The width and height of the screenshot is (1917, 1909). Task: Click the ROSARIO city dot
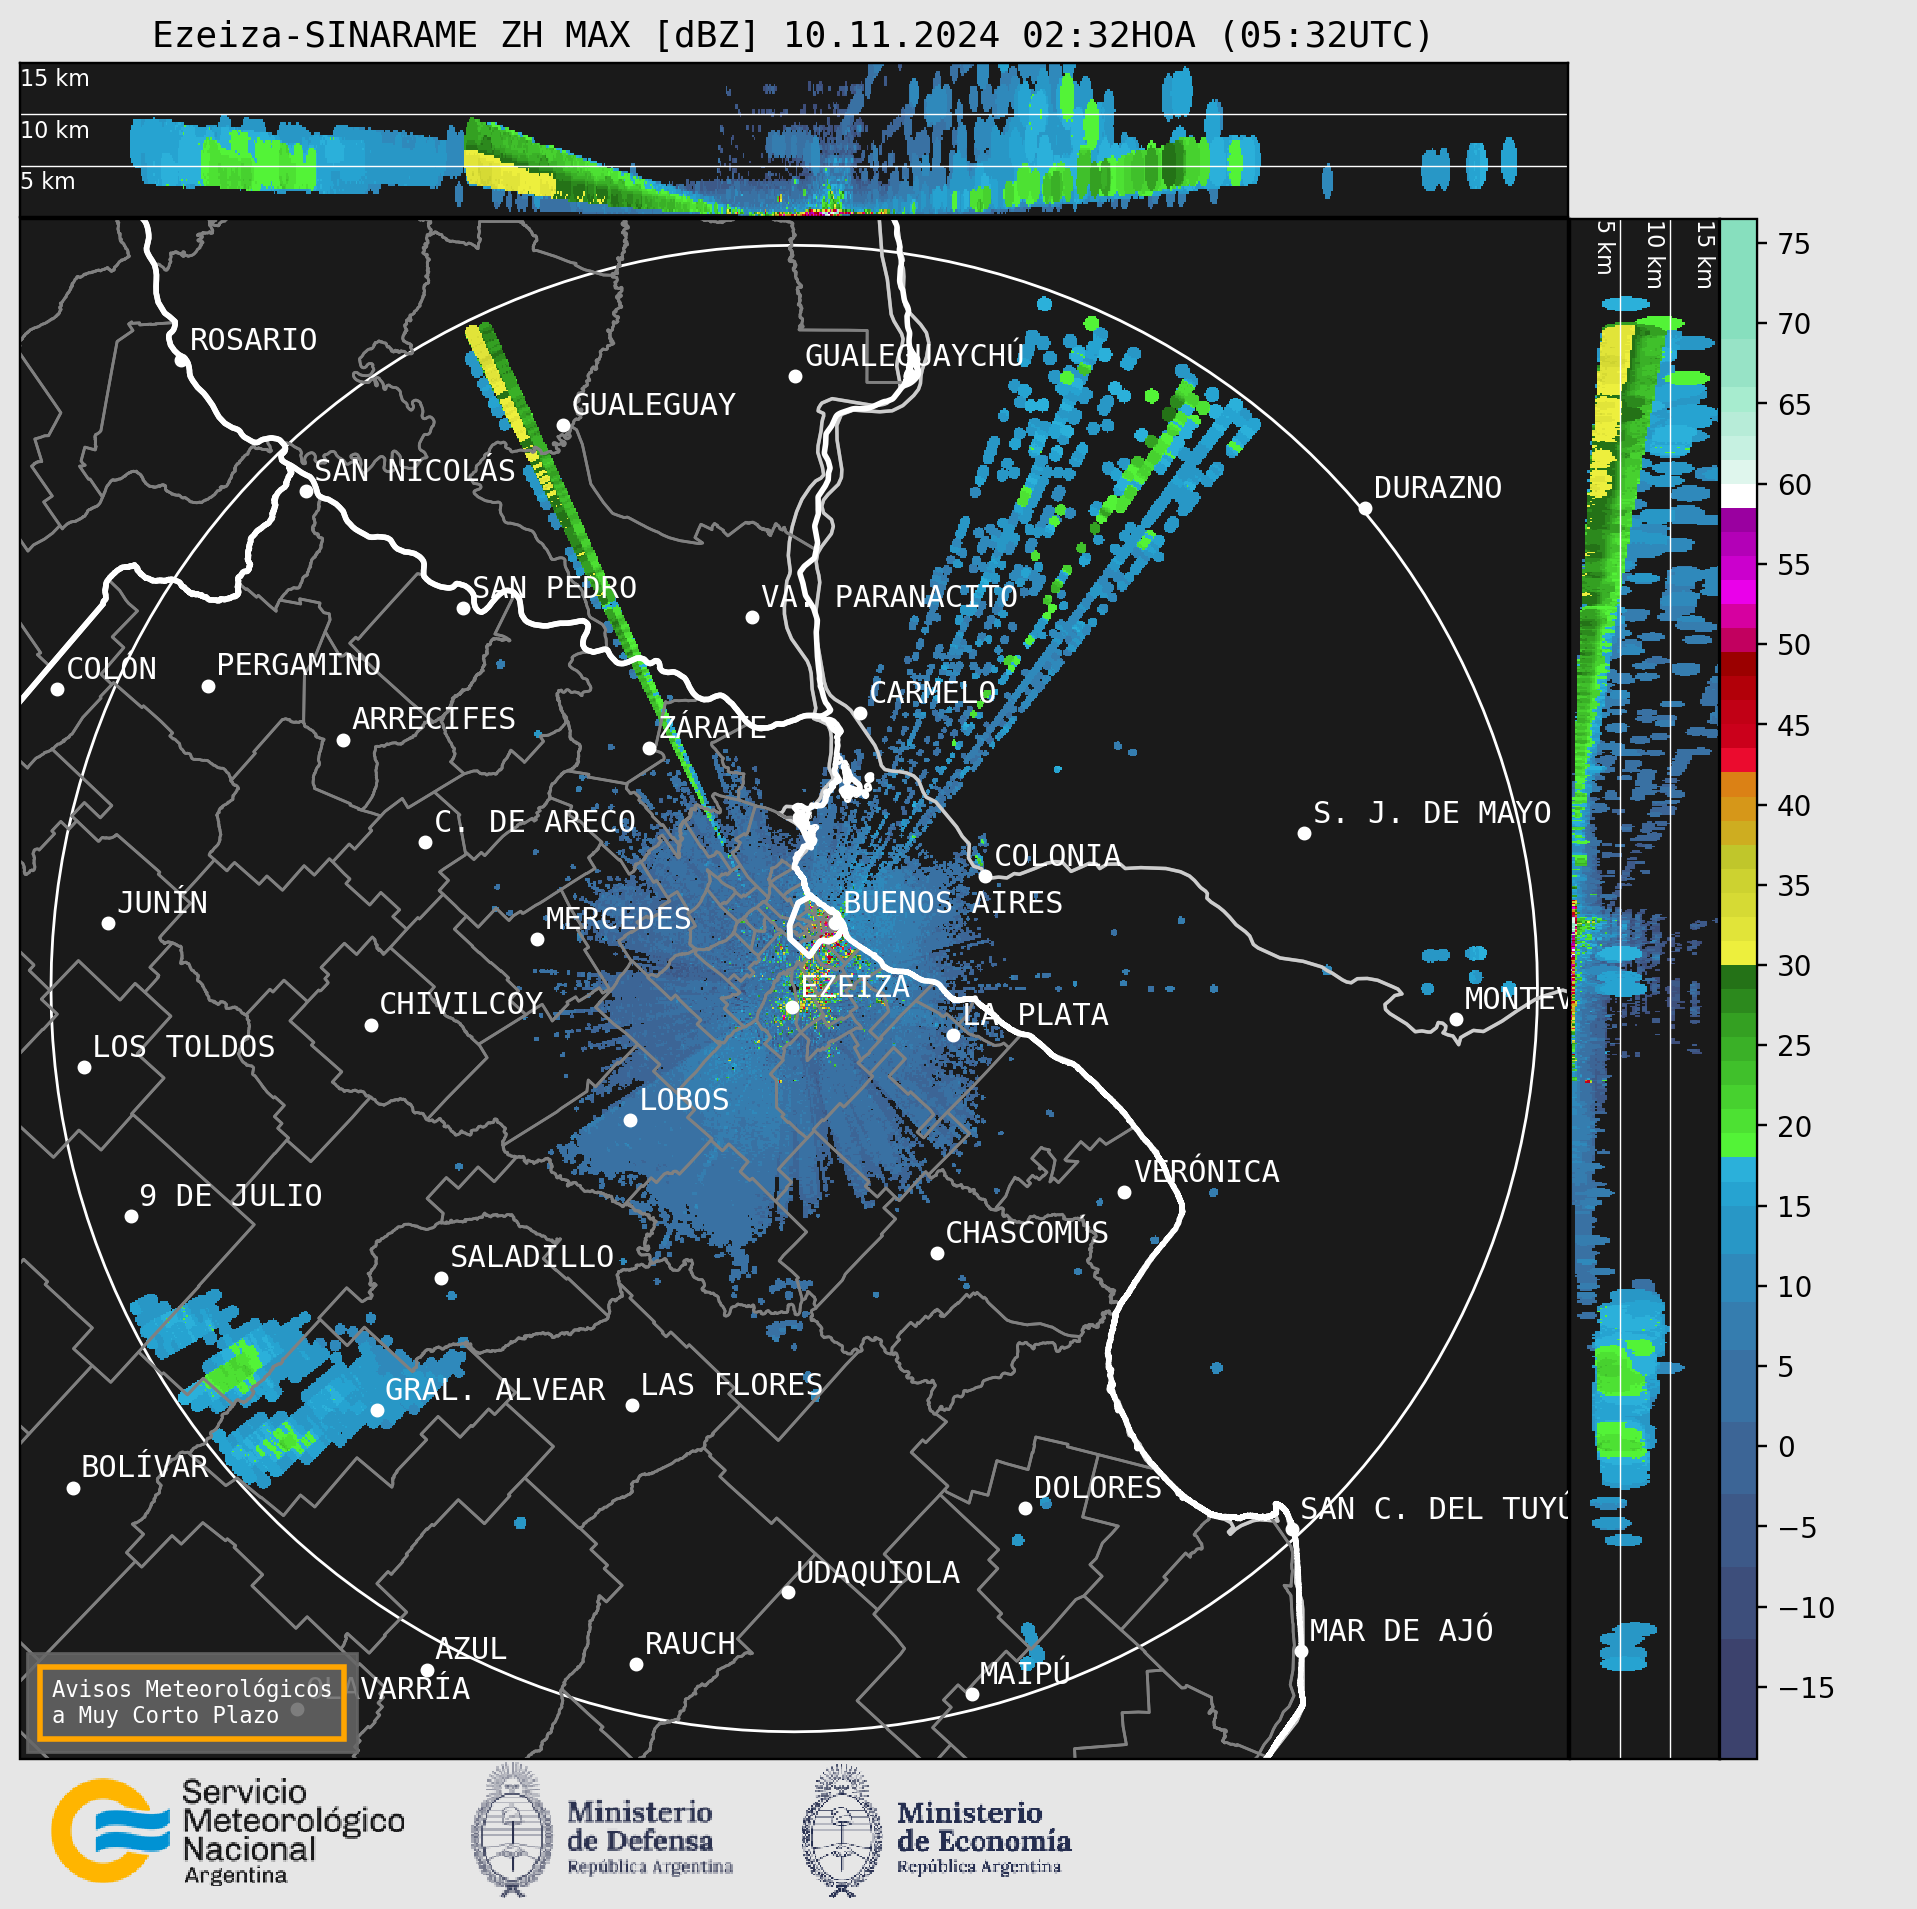tap(181, 360)
